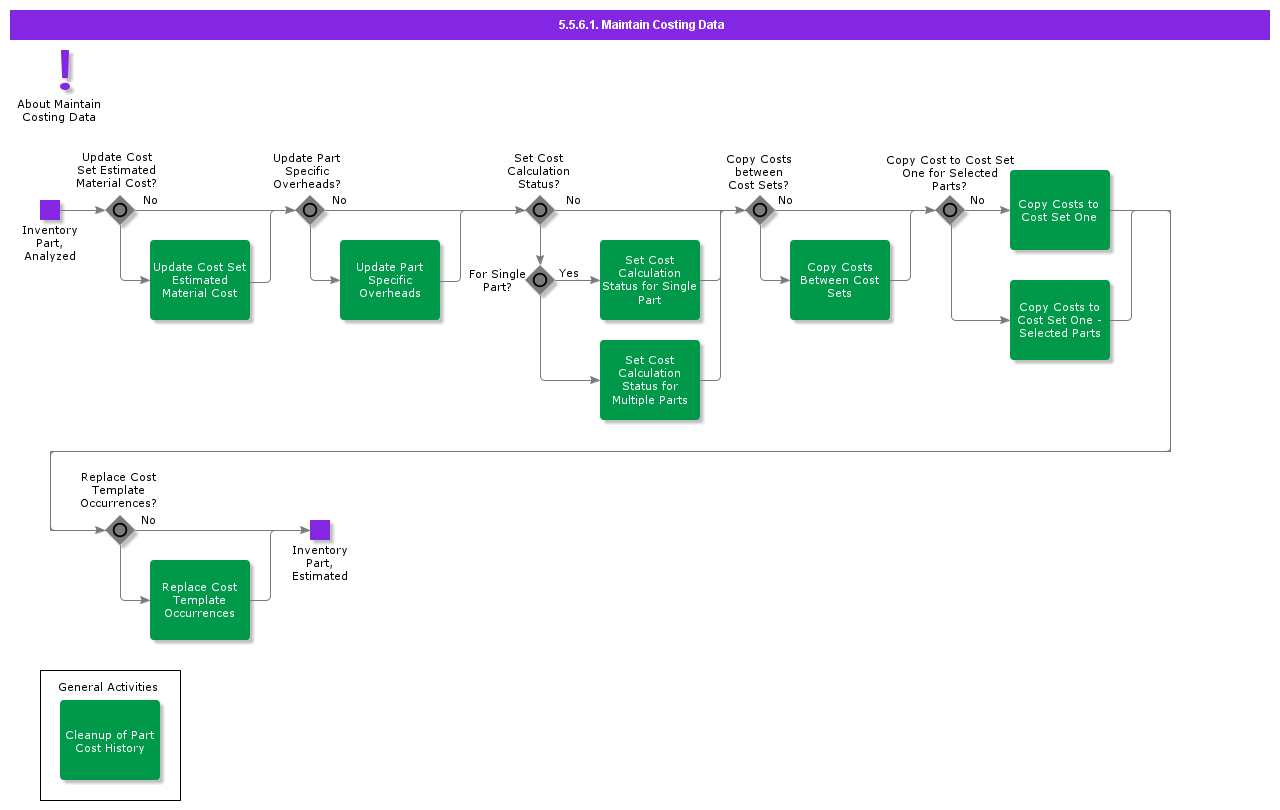This screenshot has width=1280, height=810.
Task: Open Update Cost Set Estimated Material Cost activity
Action: click(200, 280)
